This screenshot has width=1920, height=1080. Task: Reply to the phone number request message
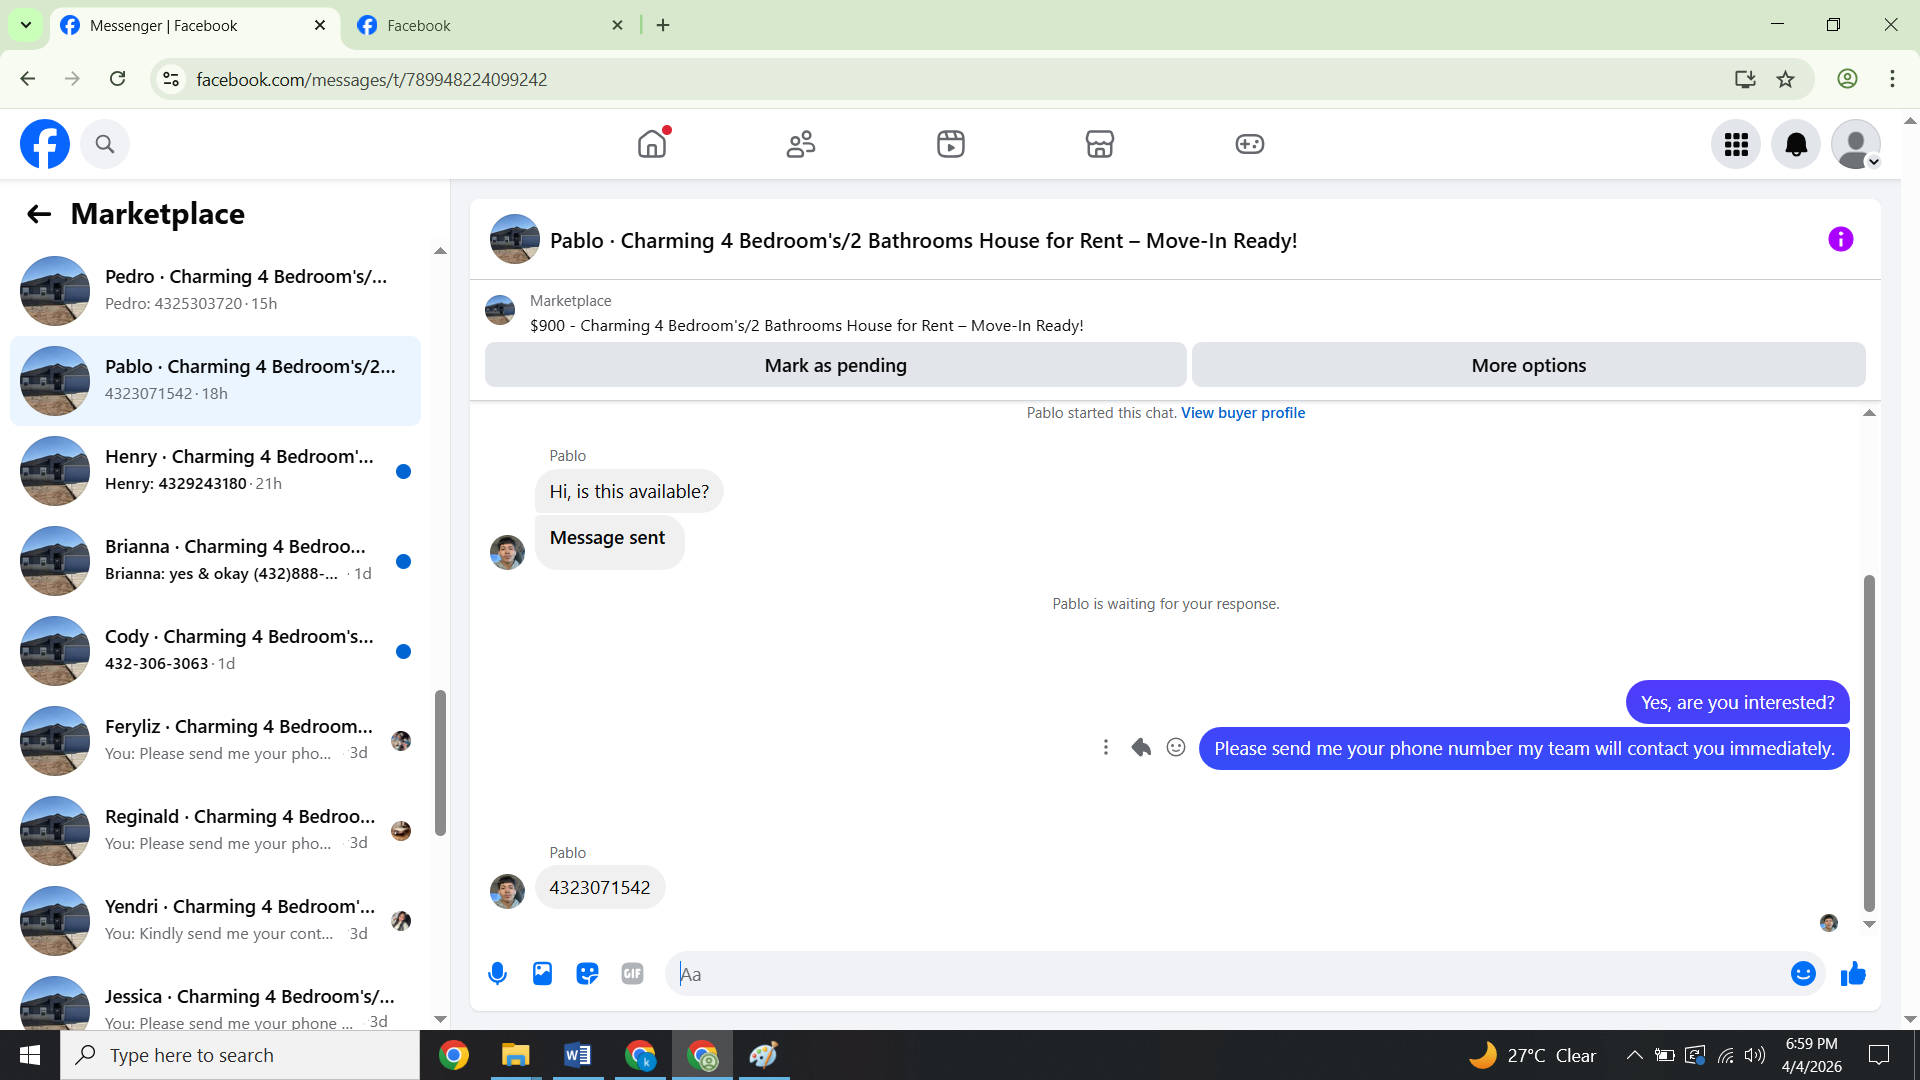[1141, 748]
